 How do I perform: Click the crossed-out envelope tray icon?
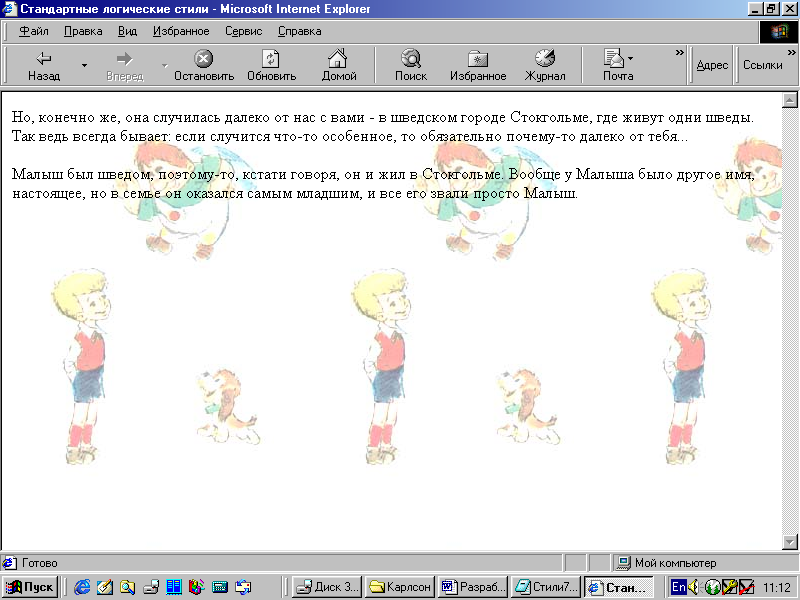click(x=746, y=587)
